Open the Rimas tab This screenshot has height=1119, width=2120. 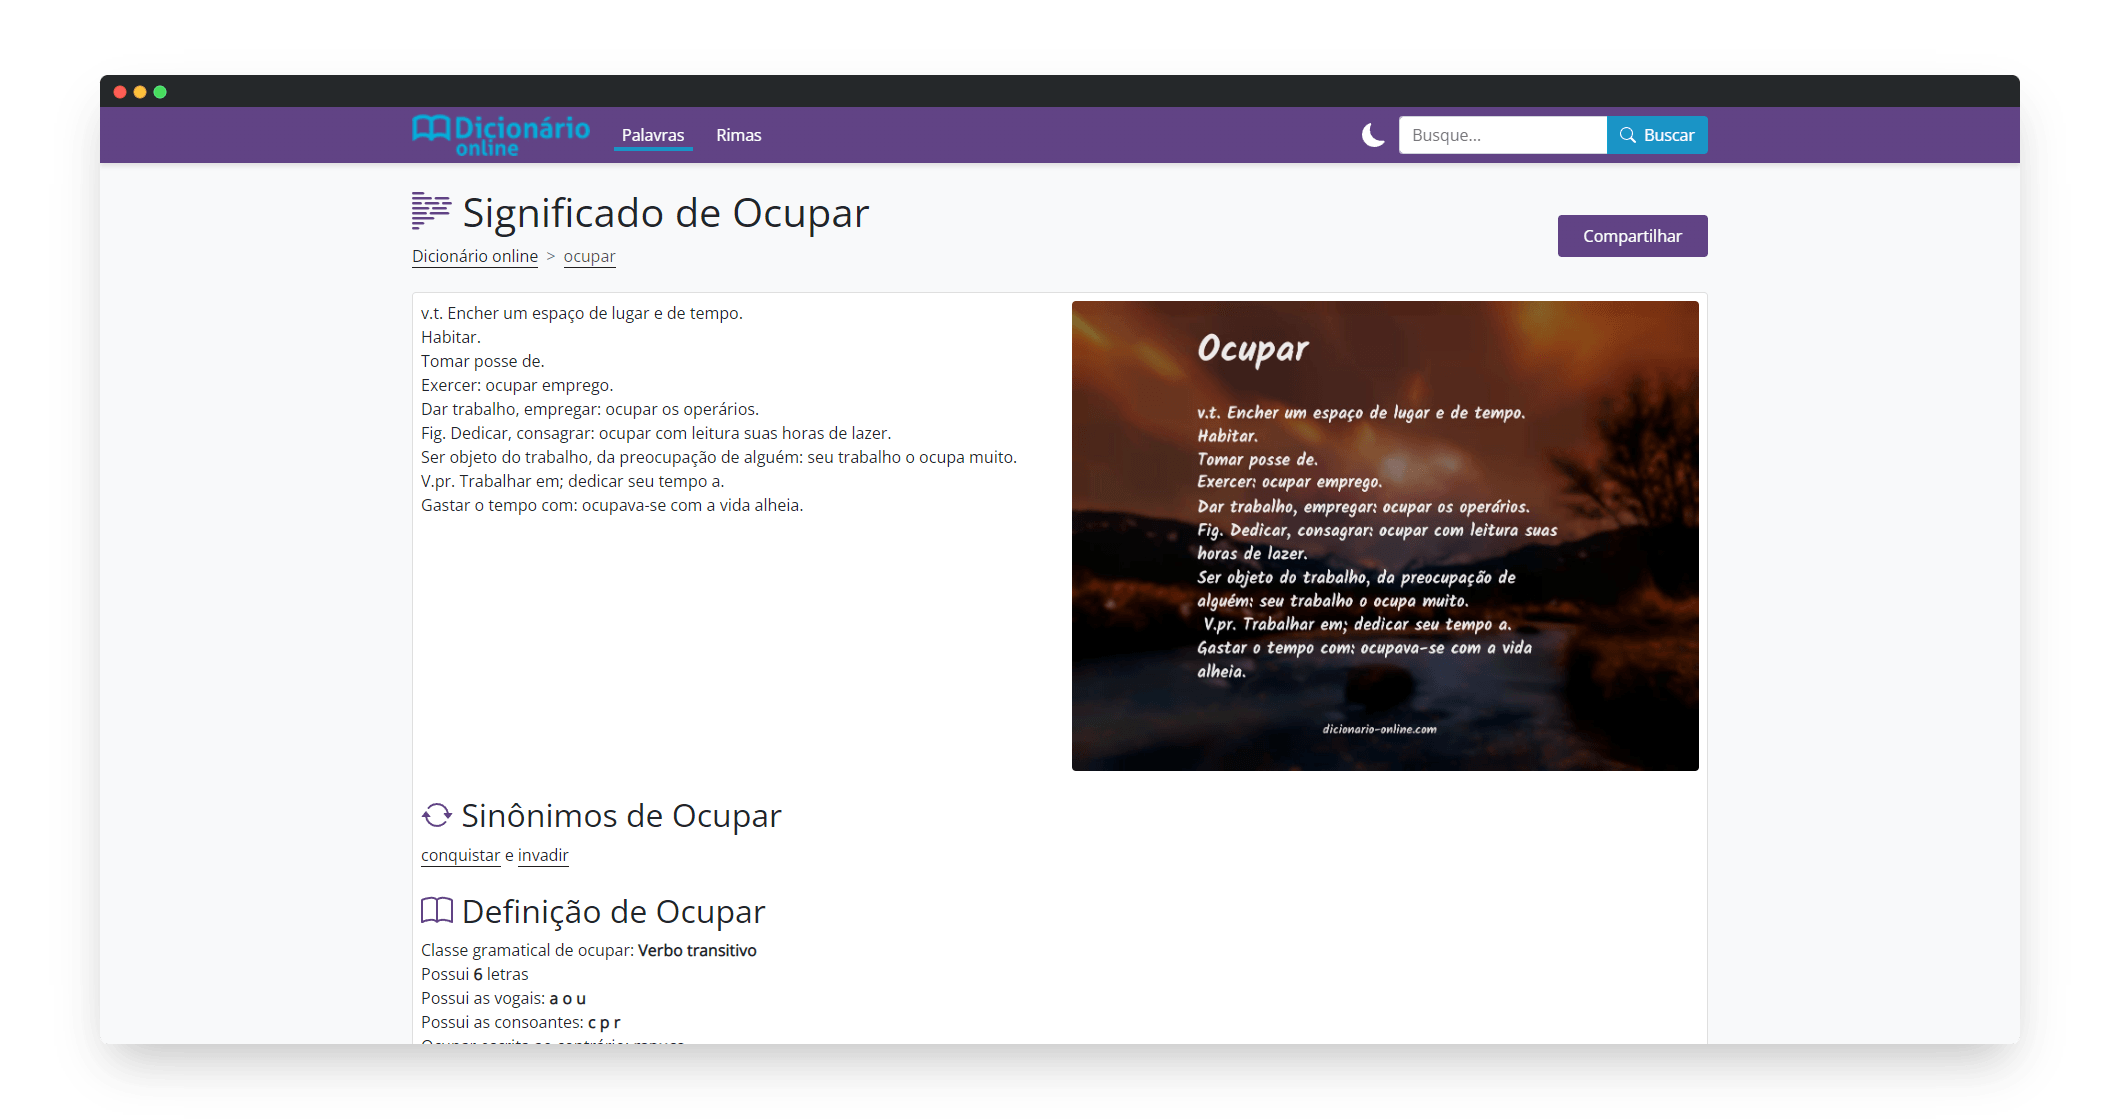[739, 135]
